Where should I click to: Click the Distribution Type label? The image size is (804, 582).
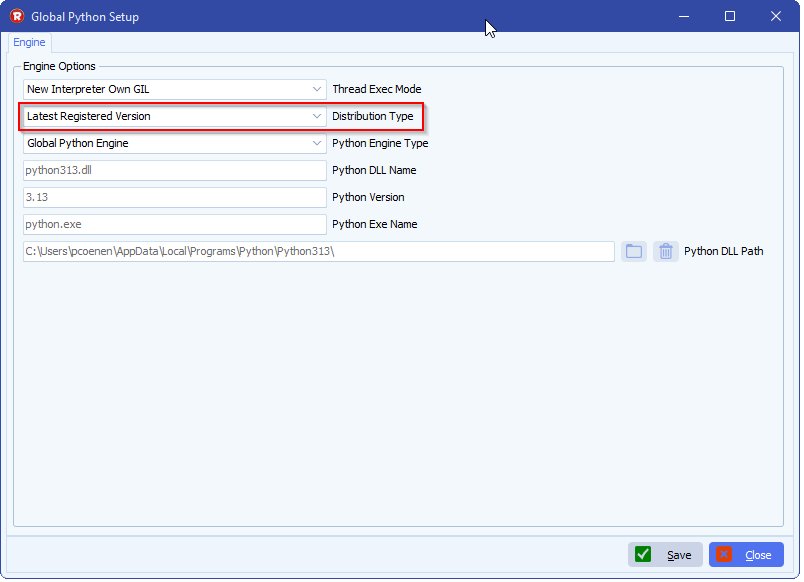373,116
